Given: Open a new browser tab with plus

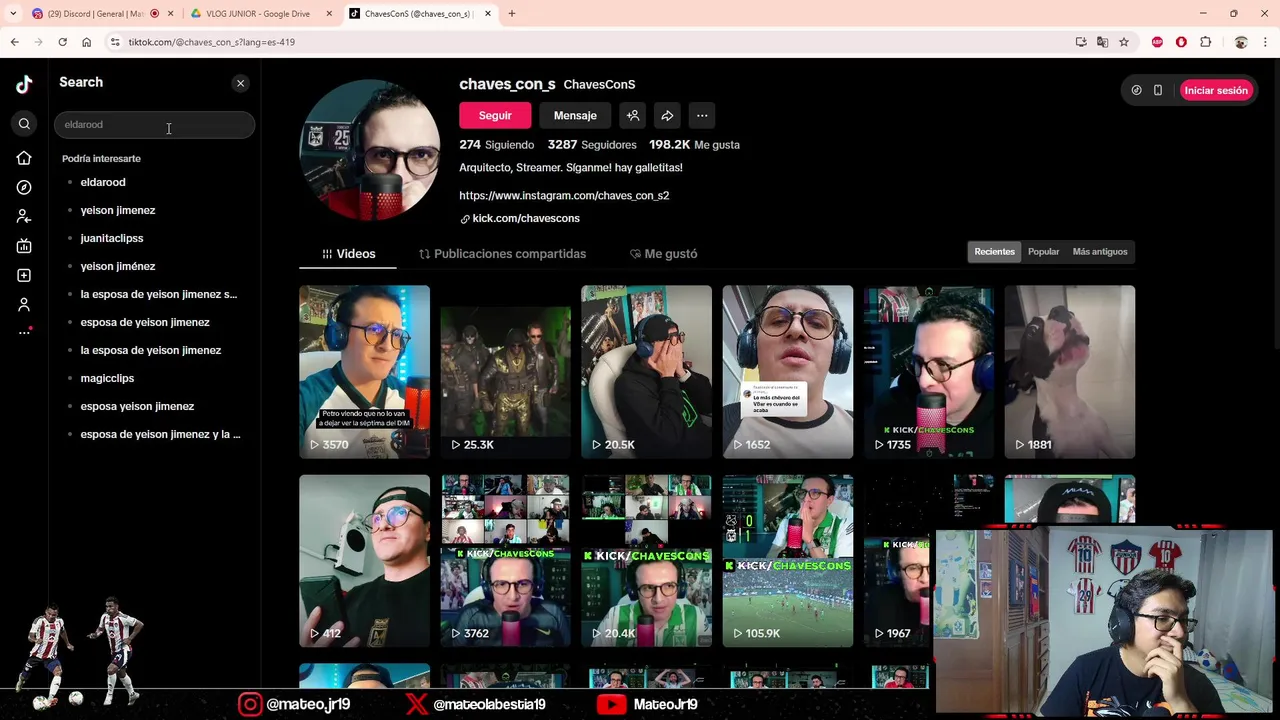Looking at the screenshot, I should point(511,14).
